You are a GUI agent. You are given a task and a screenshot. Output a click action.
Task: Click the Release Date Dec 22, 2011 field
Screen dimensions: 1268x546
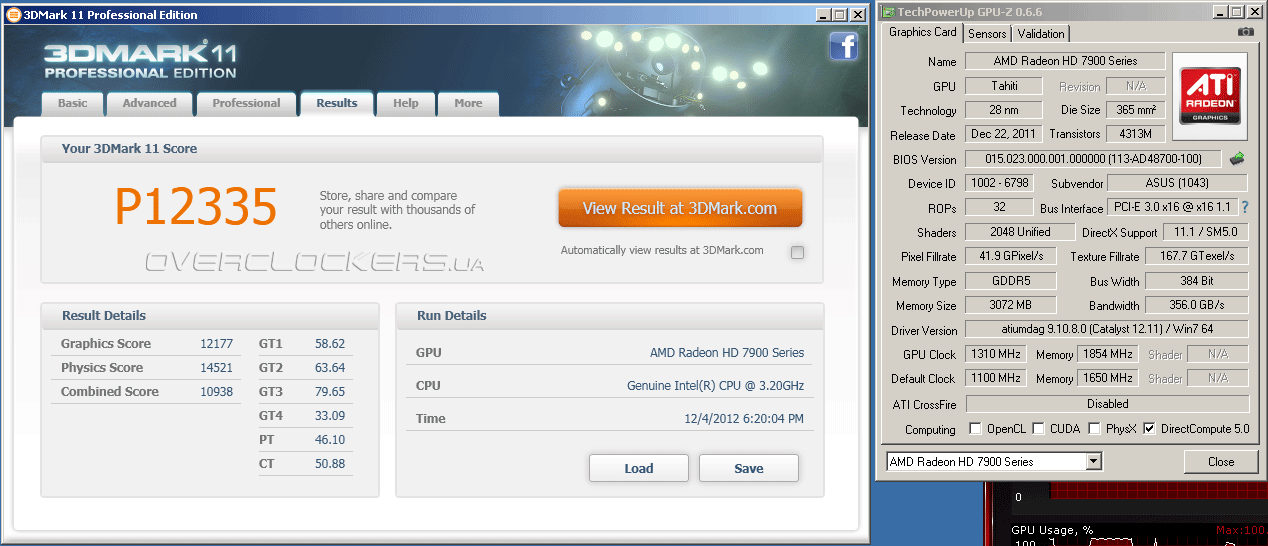1004,134
